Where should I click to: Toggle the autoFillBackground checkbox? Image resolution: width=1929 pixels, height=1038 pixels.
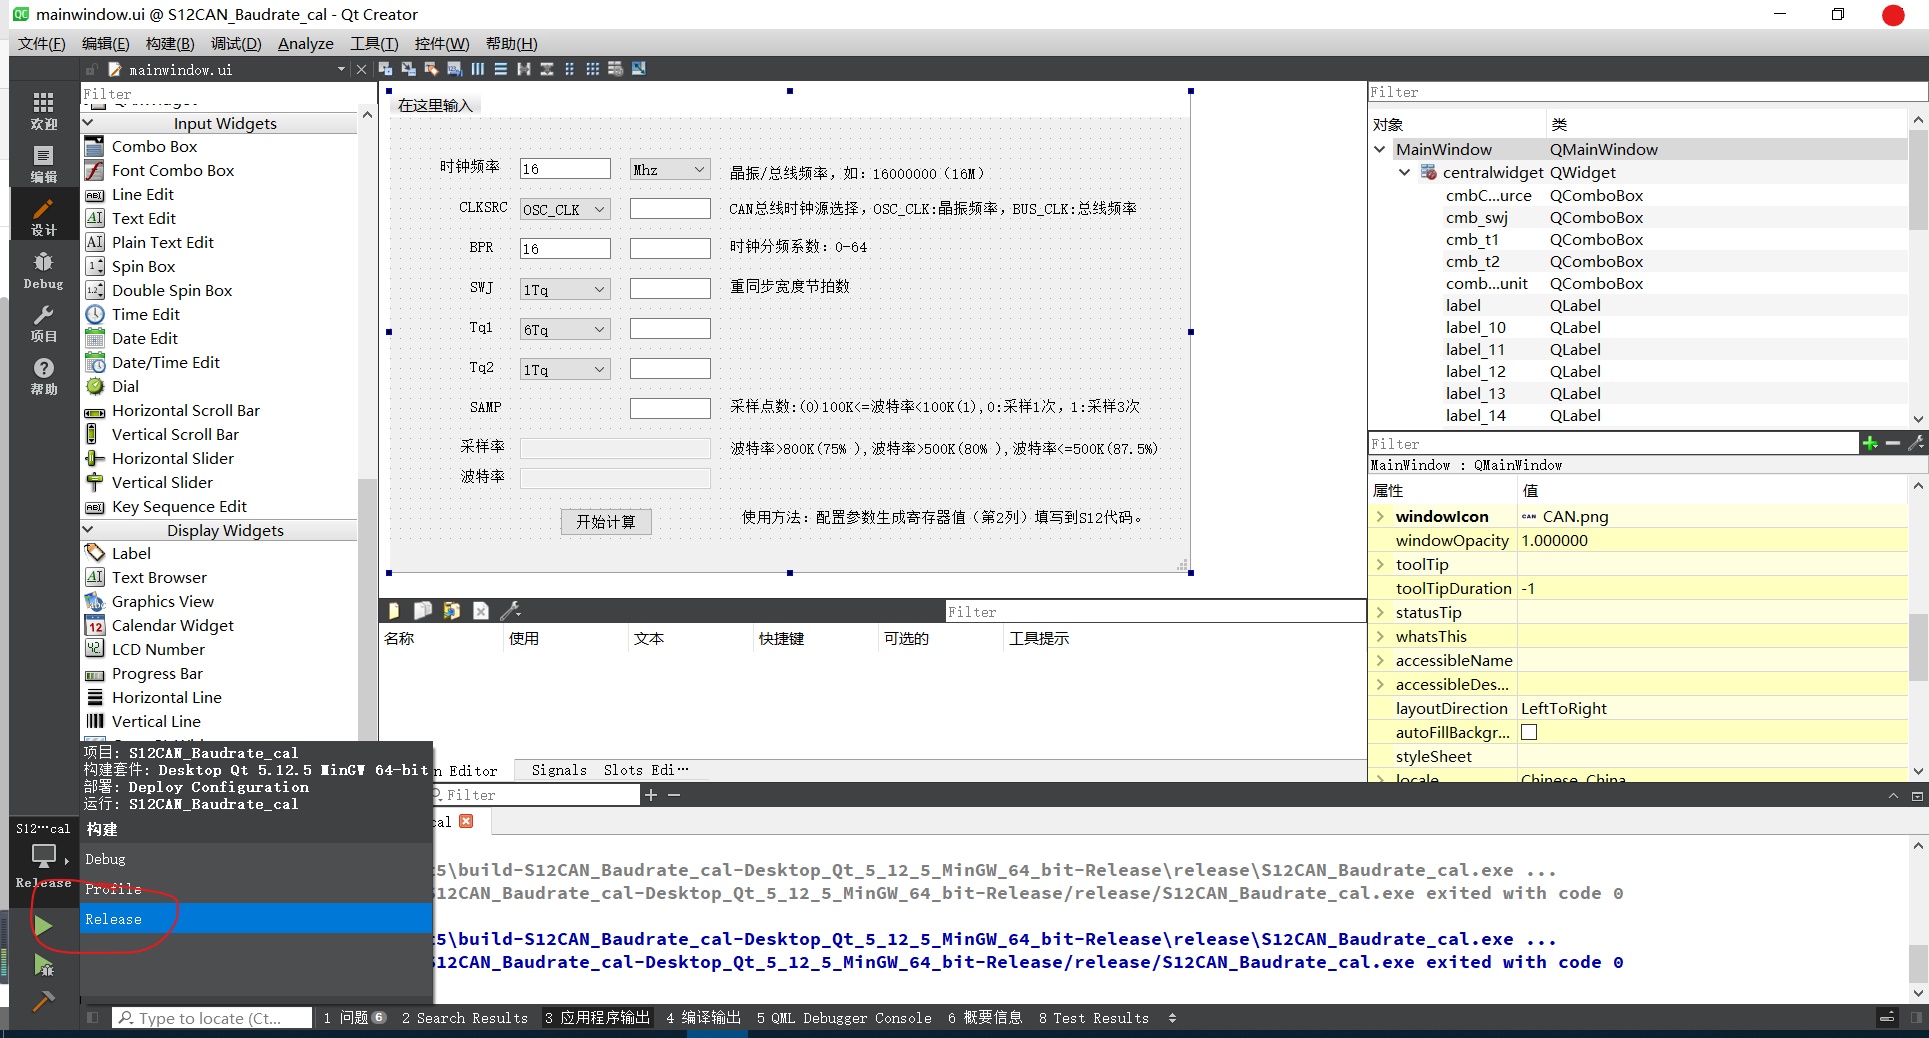pos(1529,732)
